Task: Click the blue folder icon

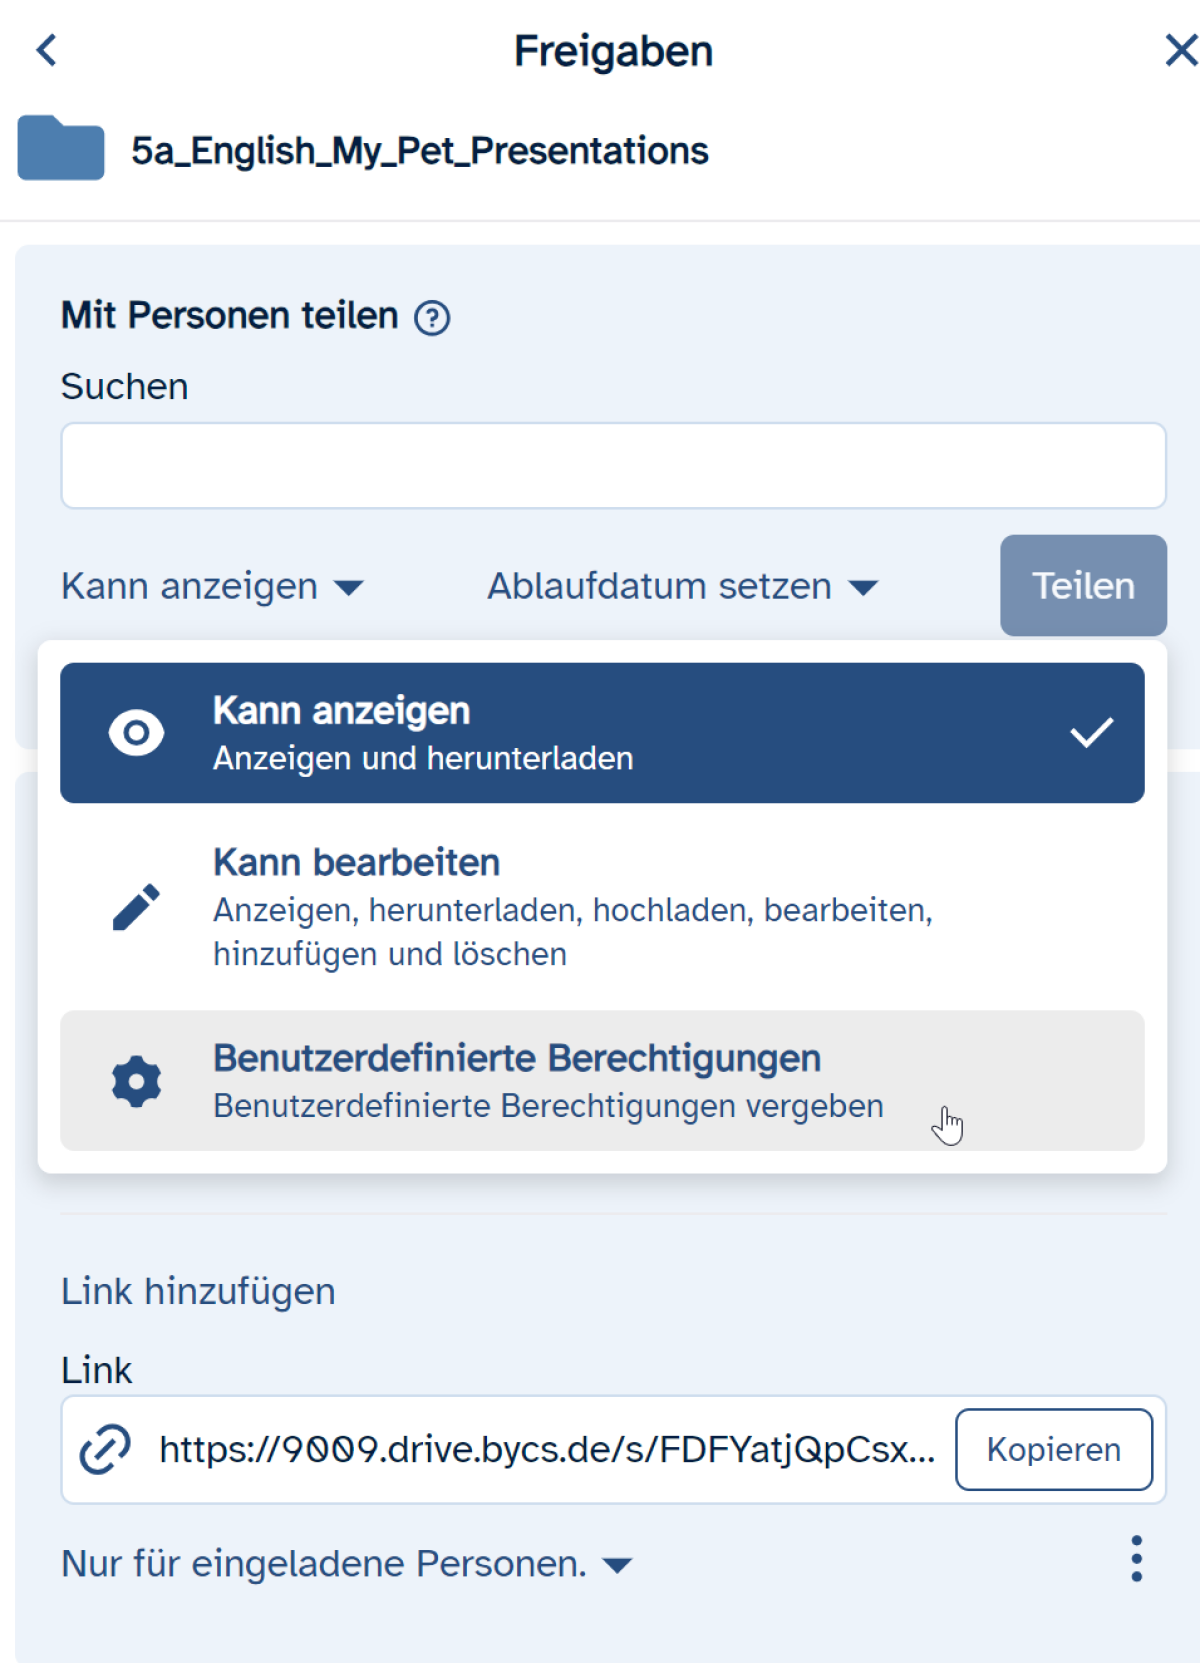Action: 61,149
